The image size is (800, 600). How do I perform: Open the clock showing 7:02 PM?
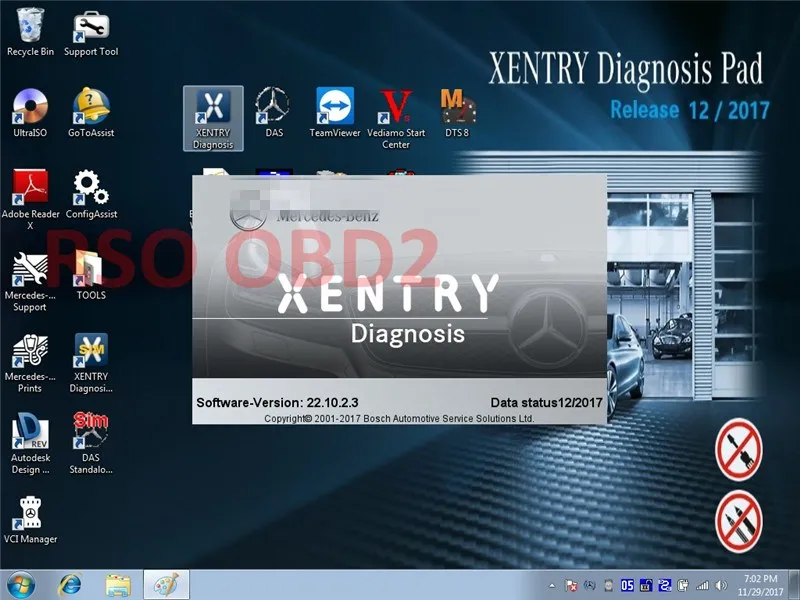coord(760,585)
